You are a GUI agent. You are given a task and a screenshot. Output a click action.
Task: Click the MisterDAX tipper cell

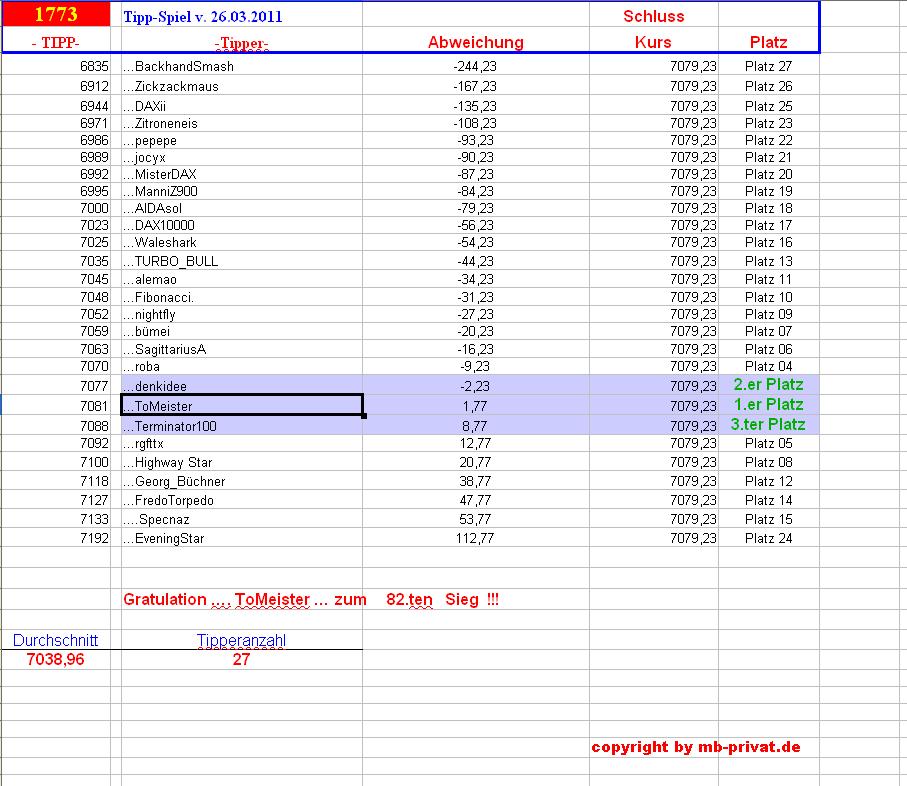[242, 174]
